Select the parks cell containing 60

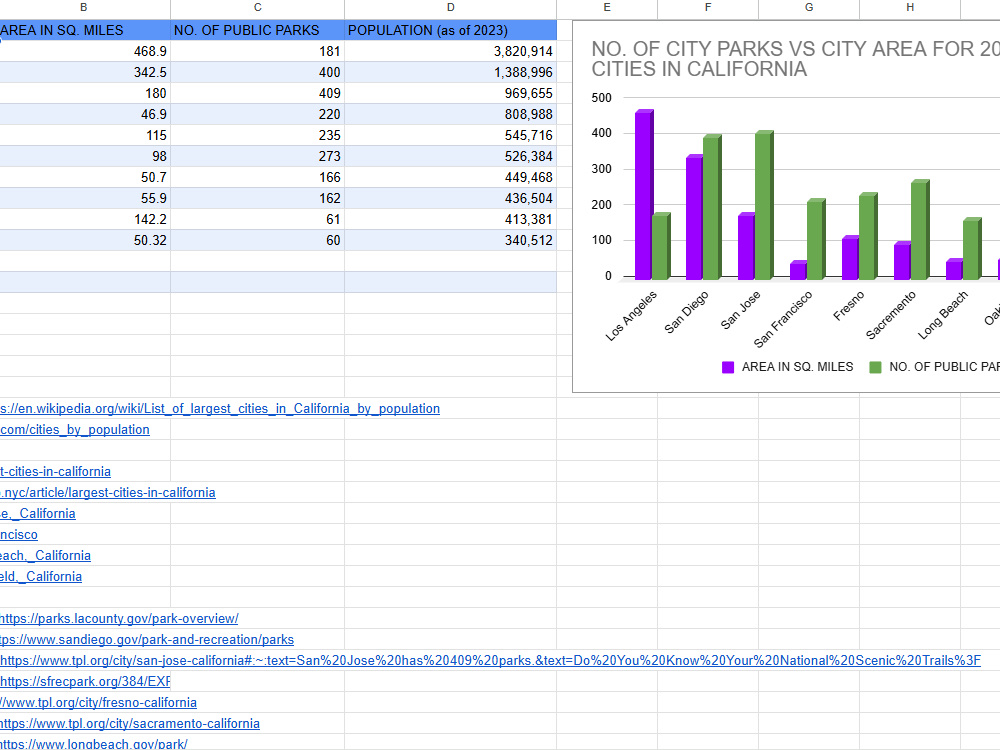click(258, 240)
